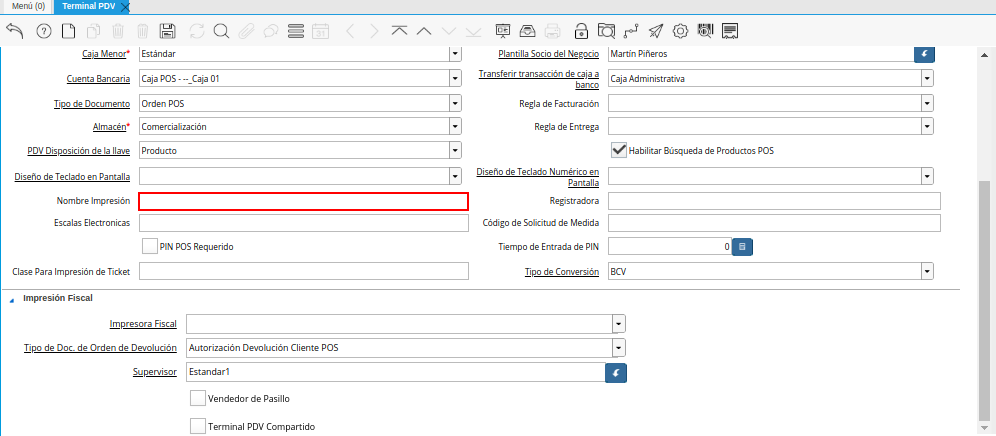Click the Refresh circular arrows icon
The height and width of the screenshot is (436, 996).
[197, 31]
